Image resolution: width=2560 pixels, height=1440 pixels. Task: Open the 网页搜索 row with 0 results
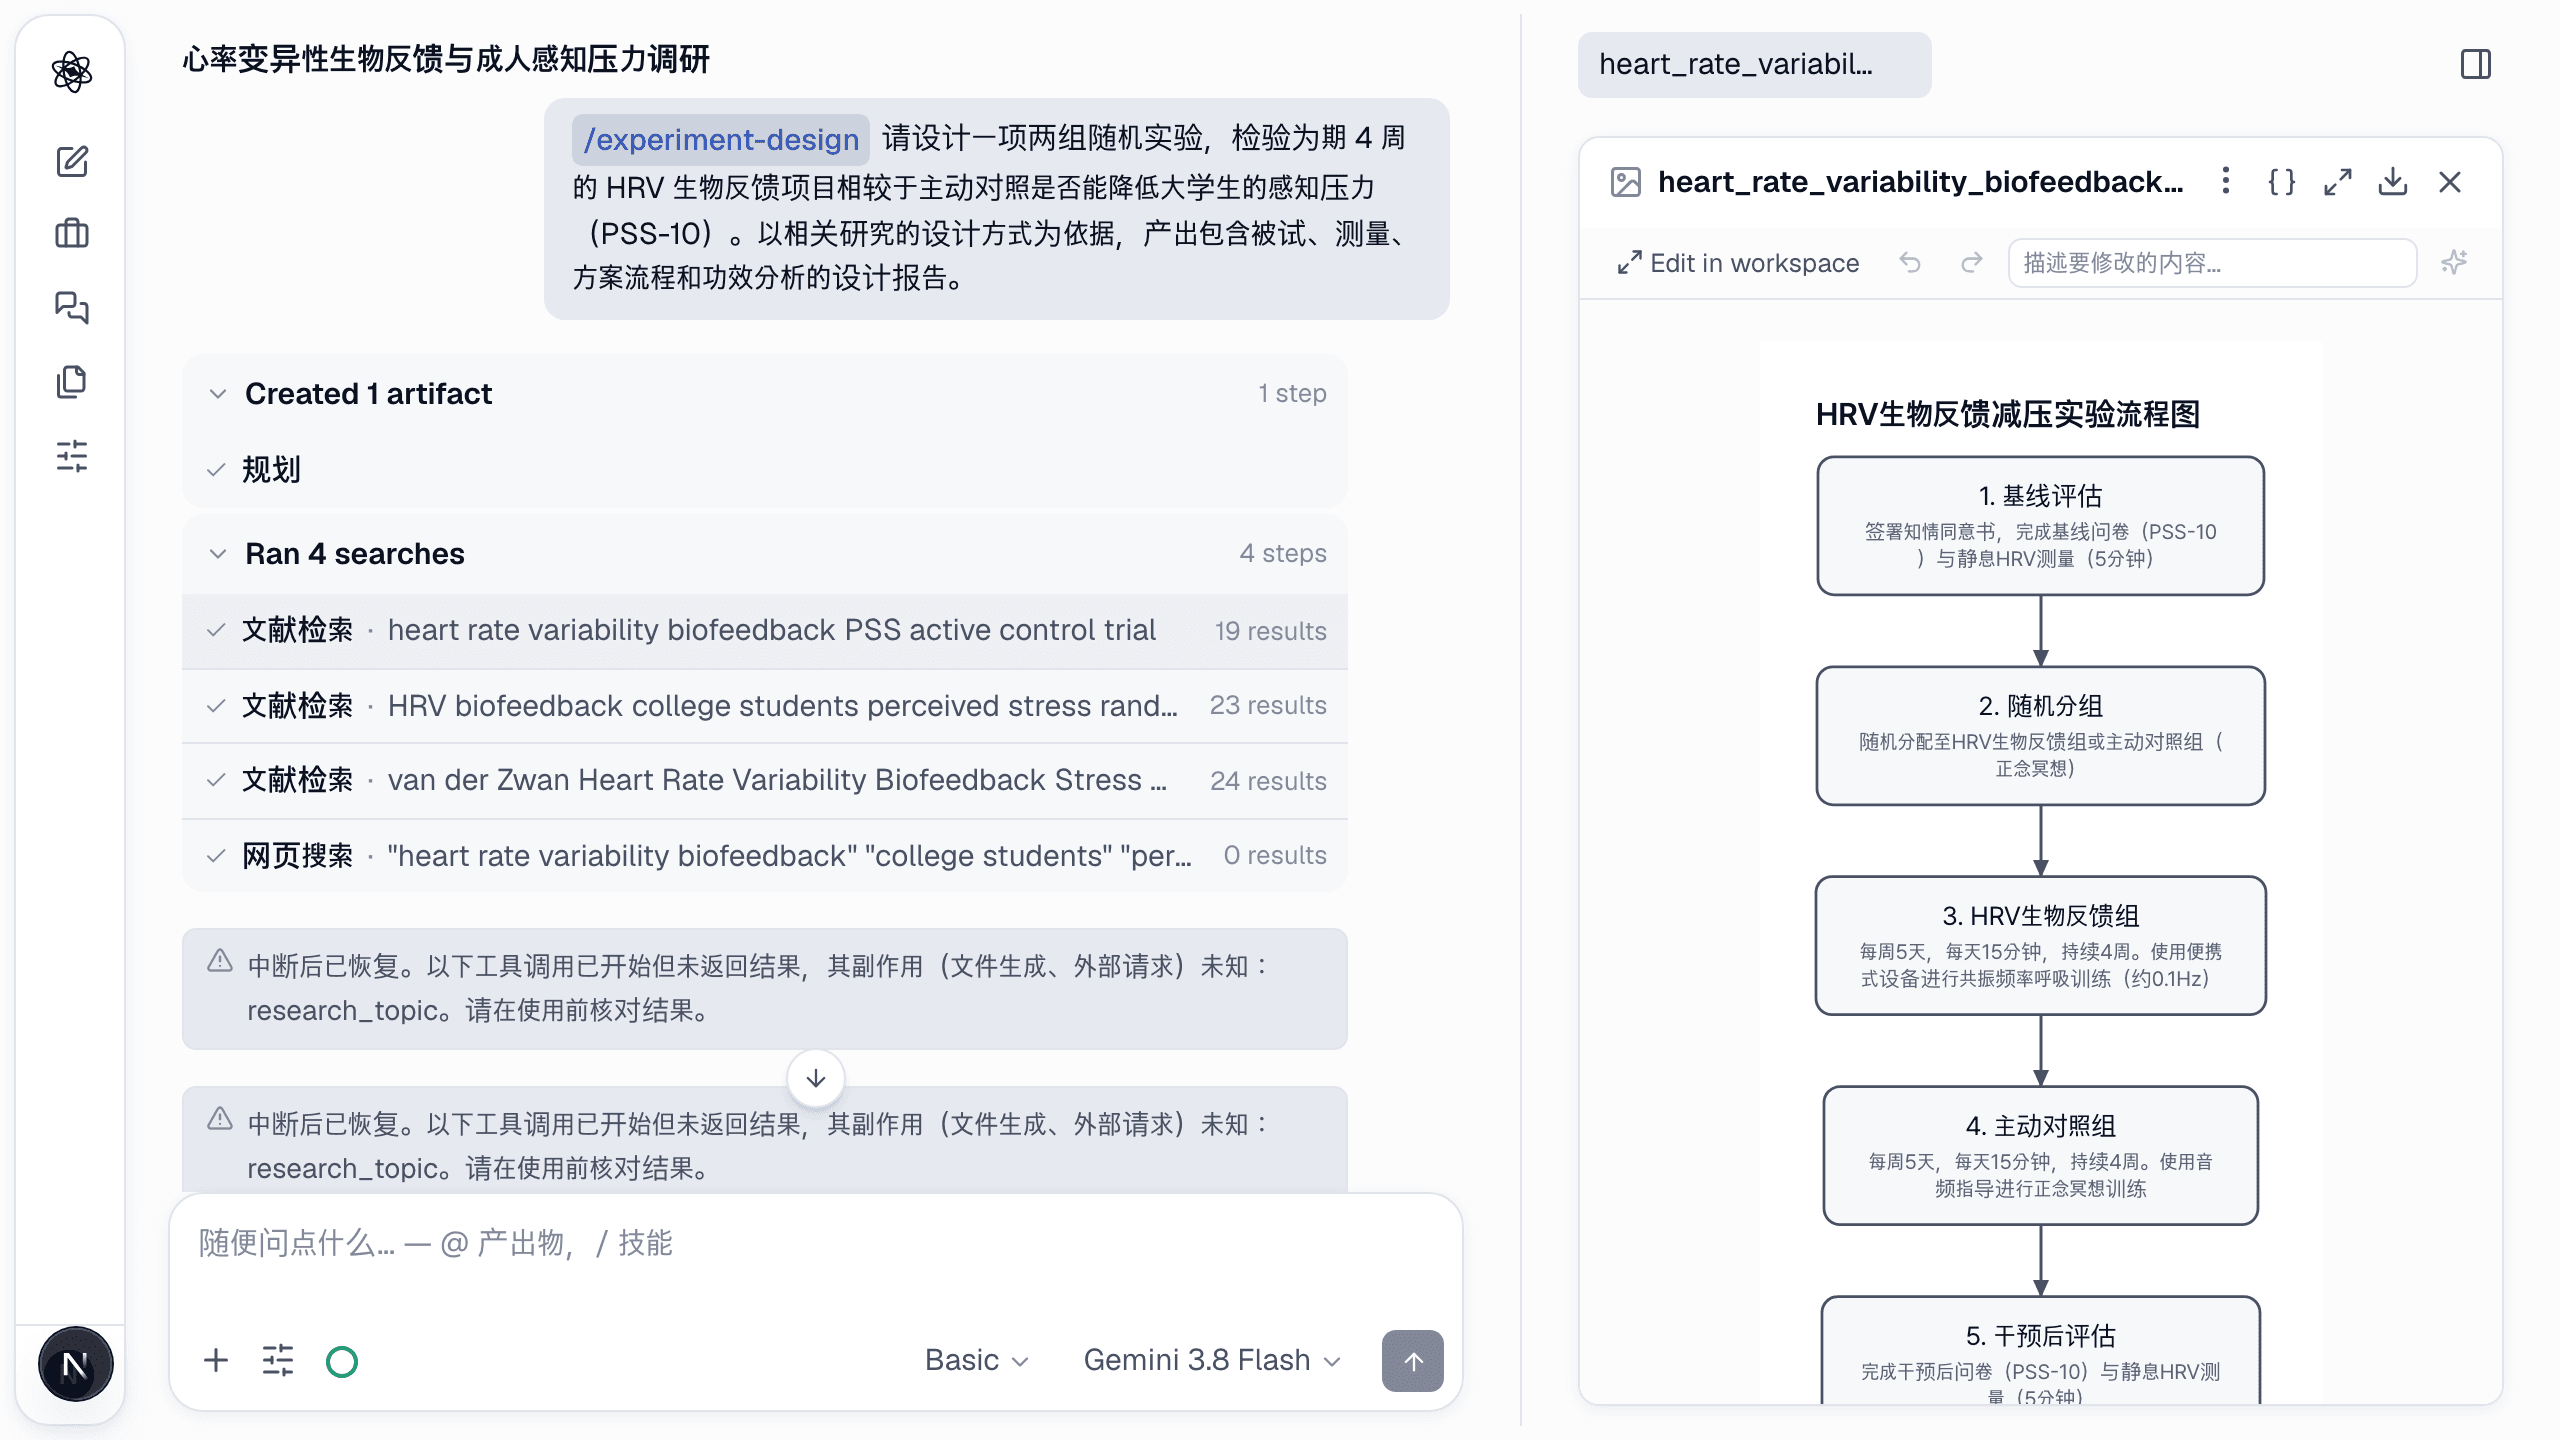click(765, 856)
